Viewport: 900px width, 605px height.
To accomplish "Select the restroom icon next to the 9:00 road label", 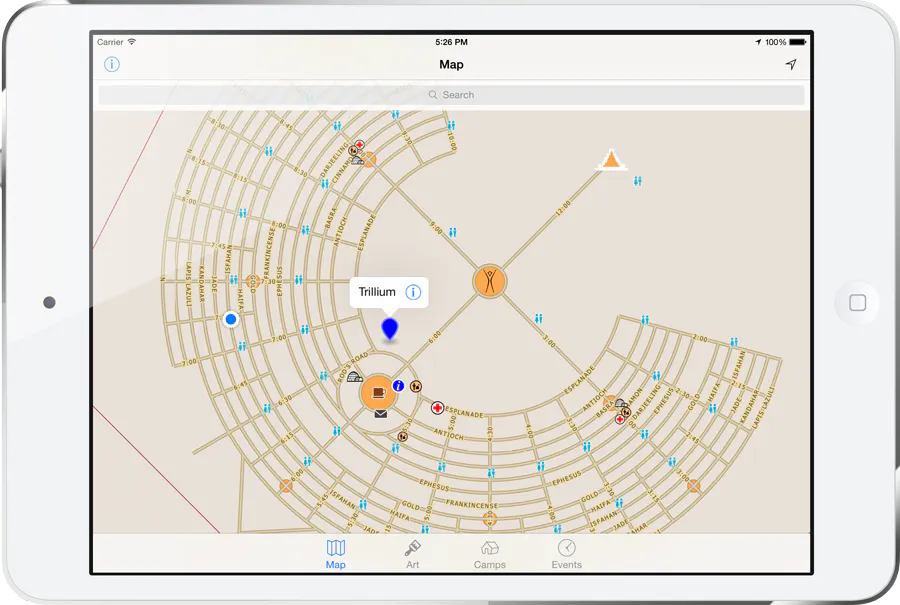I will pyautogui.click(x=452, y=232).
